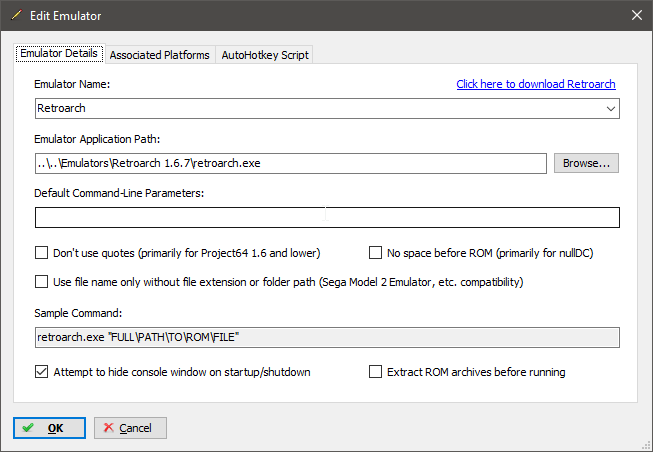The image size is (653, 452).
Task: Click the red X icon on Cancel
Action: click(x=108, y=427)
